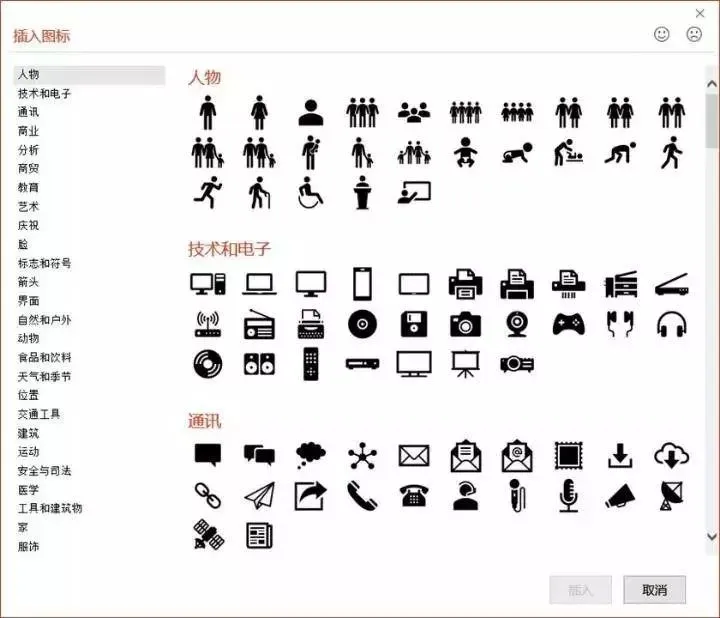Select the studio microphone icon
The image size is (720, 618).
pyautogui.click(x=568, y=496)
